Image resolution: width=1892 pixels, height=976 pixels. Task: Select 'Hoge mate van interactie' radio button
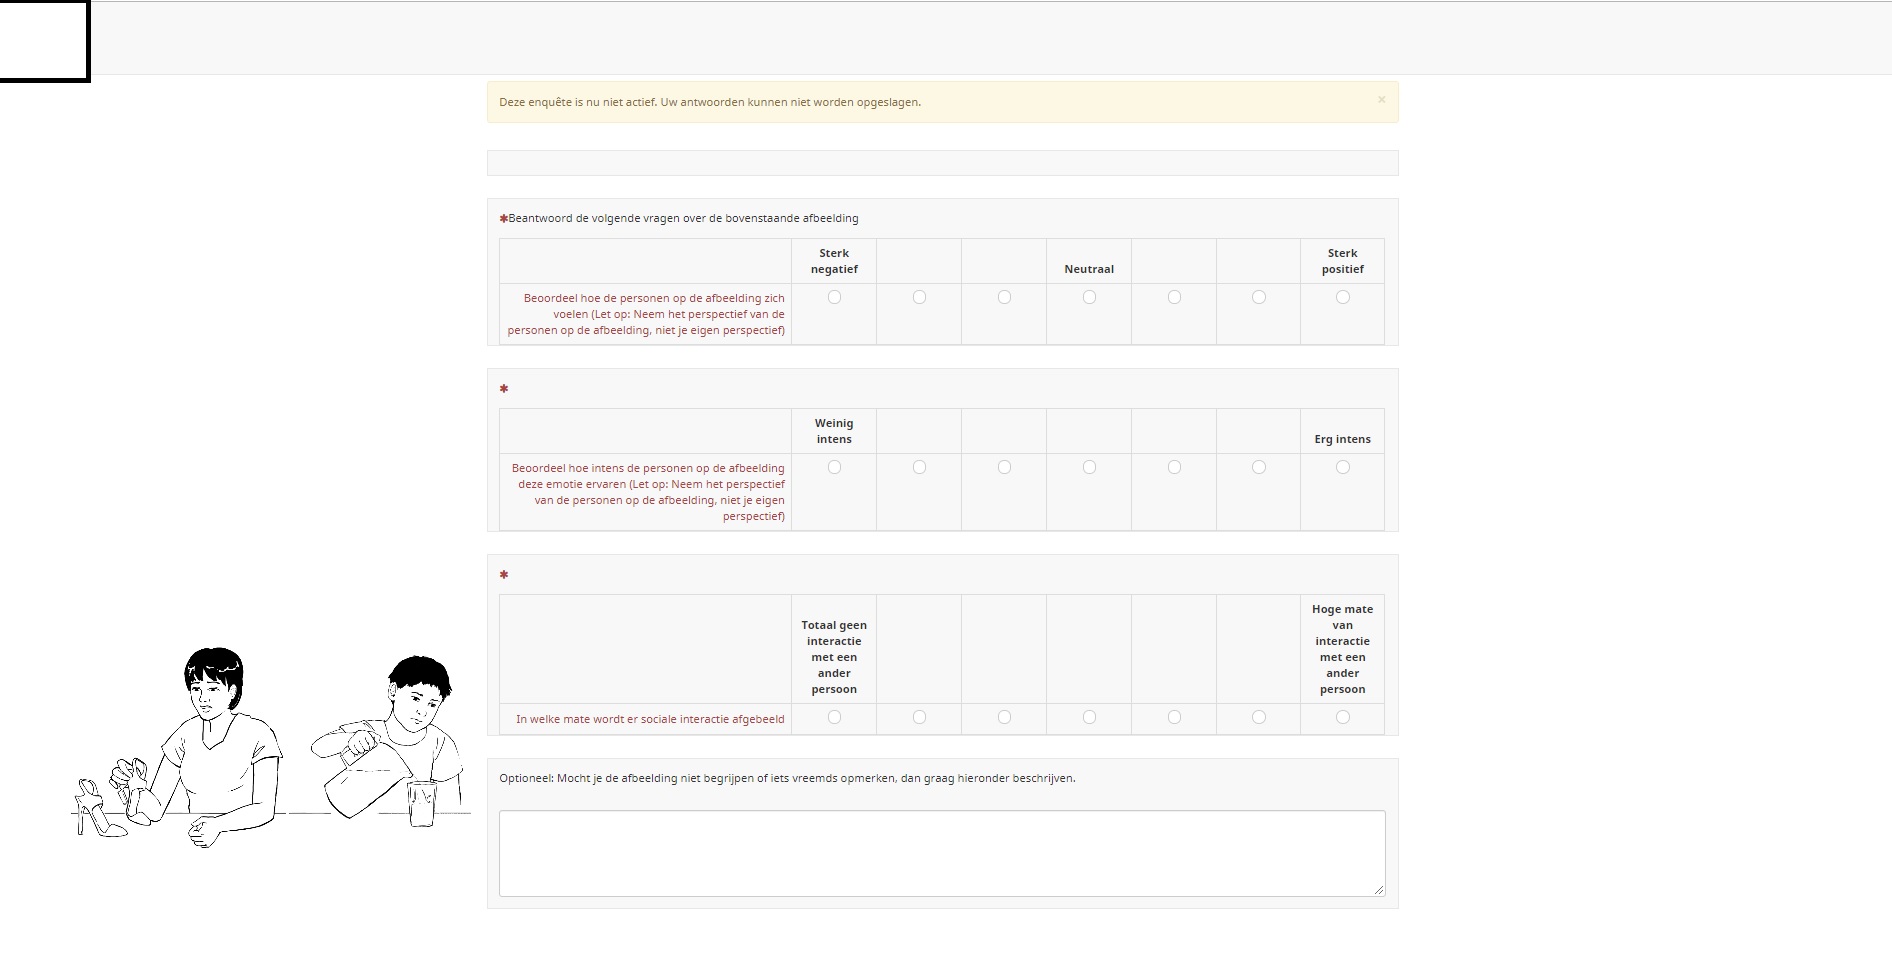coord(1342,717)
